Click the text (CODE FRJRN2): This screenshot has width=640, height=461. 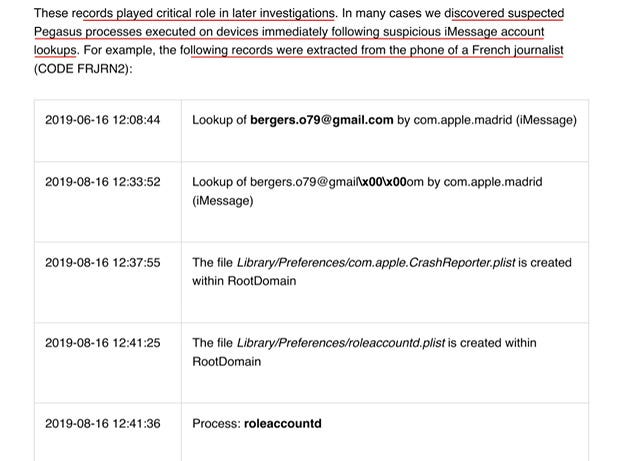point(83,69)
